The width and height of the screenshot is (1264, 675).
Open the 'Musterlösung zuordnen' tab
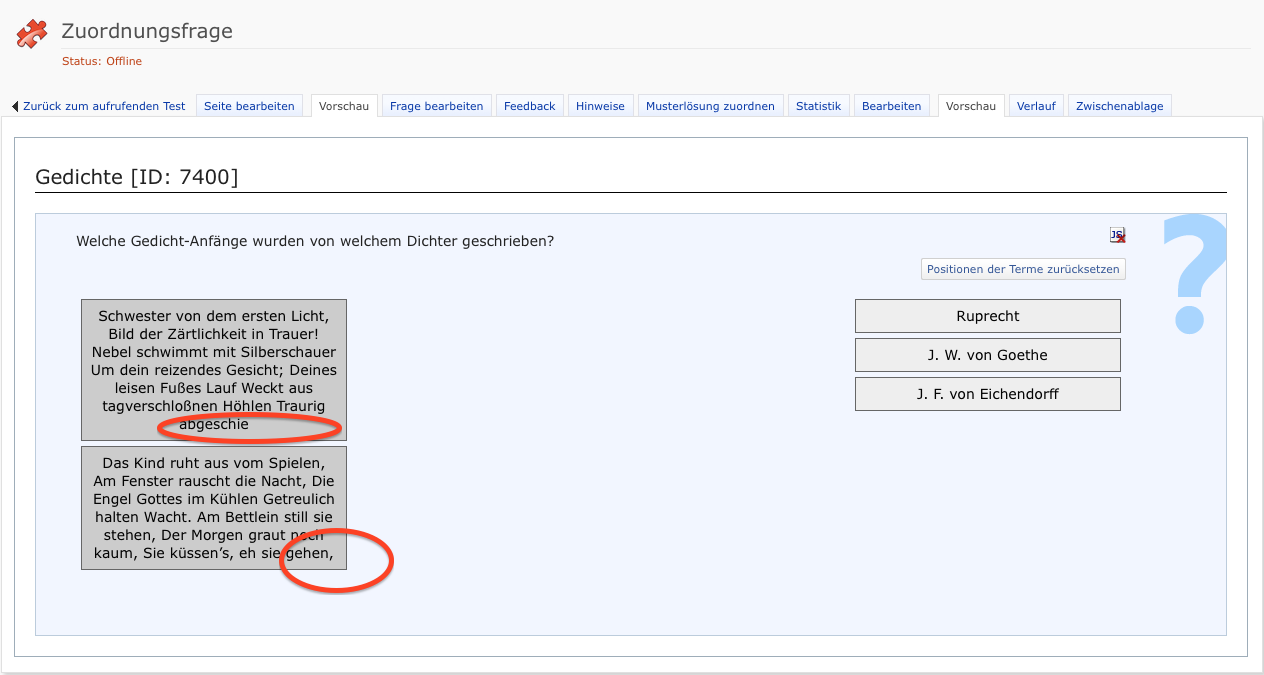[710, 106]
